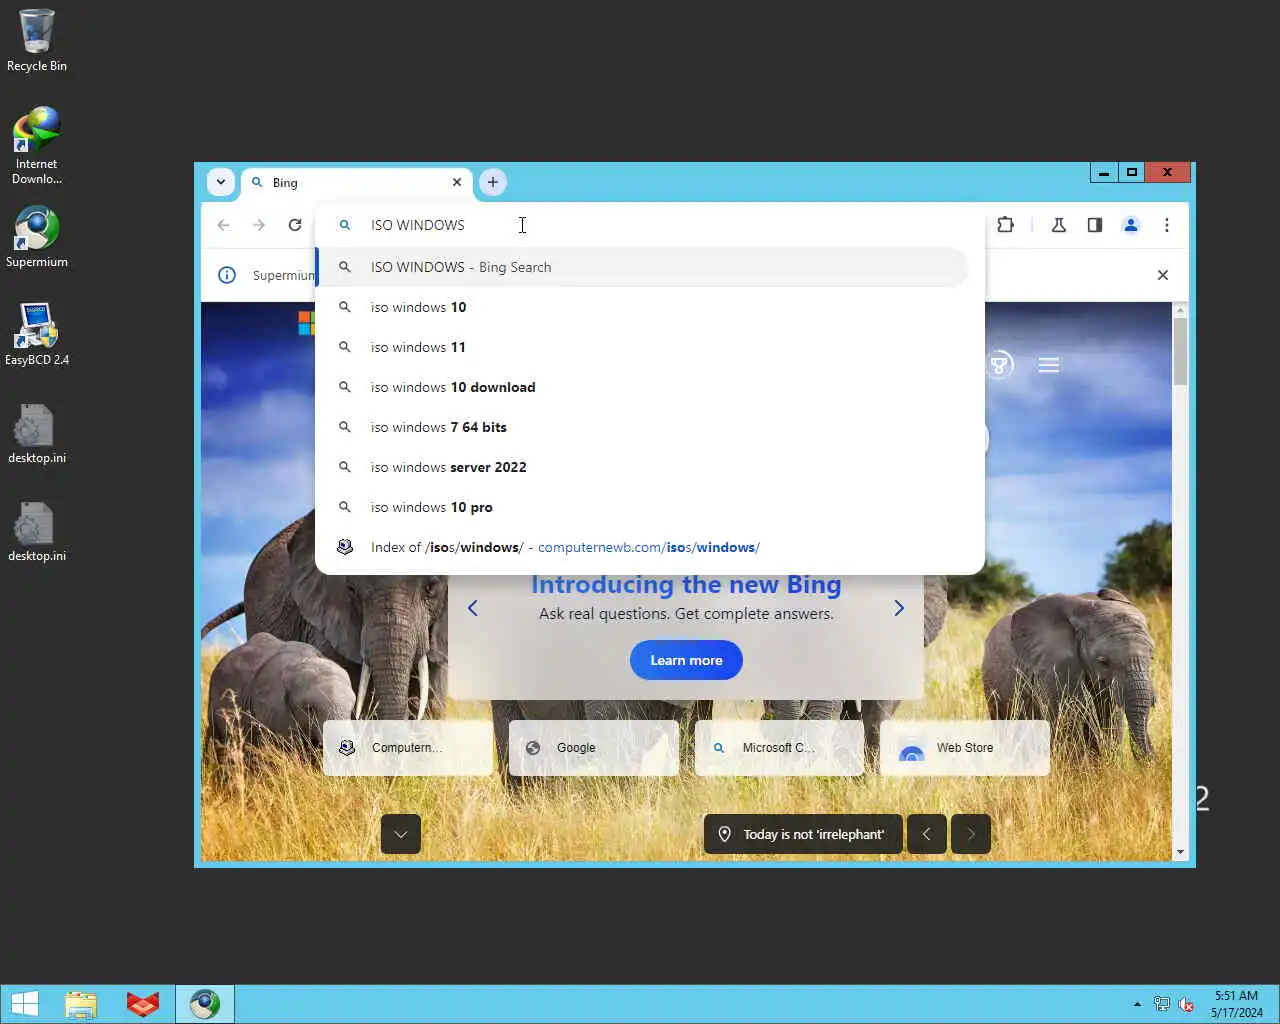Select the Bing tab
This screenshot has height=1024, width=1280.
point(357,182)
